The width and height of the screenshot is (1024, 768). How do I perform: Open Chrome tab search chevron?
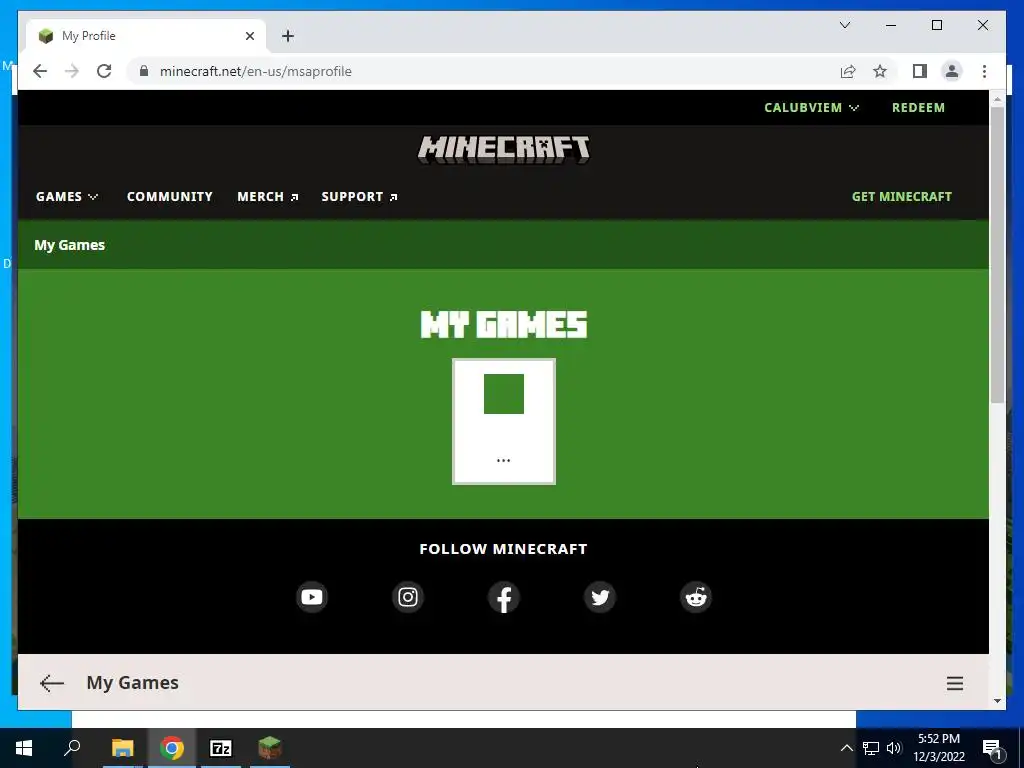pos(844,25)
